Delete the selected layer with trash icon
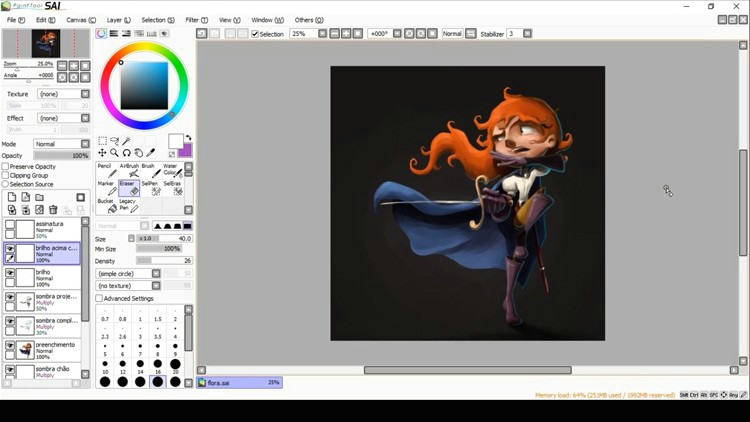 [x=53, y=210]
